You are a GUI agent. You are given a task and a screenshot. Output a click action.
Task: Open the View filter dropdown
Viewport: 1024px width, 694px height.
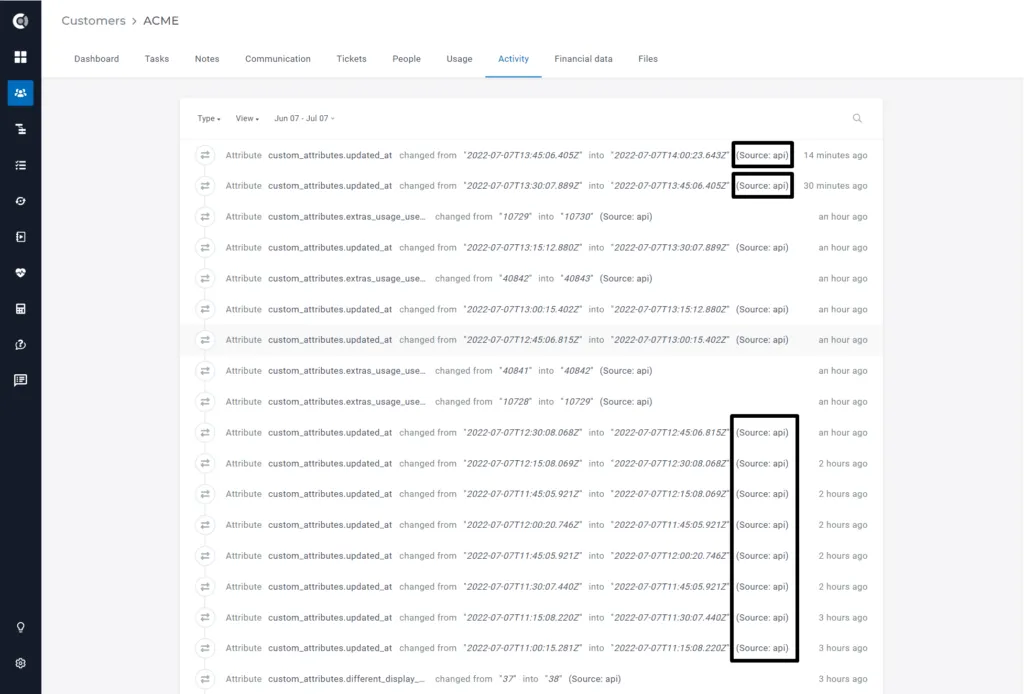(x=247, y=118)
